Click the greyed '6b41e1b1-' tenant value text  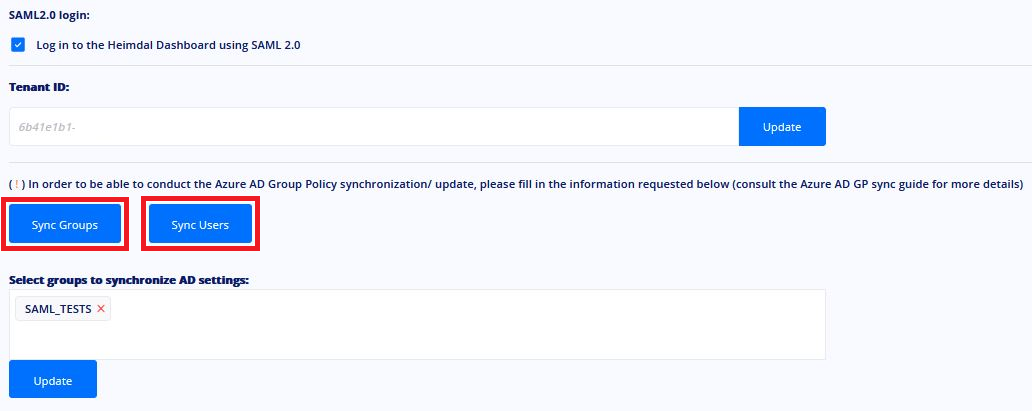(47, 127)
